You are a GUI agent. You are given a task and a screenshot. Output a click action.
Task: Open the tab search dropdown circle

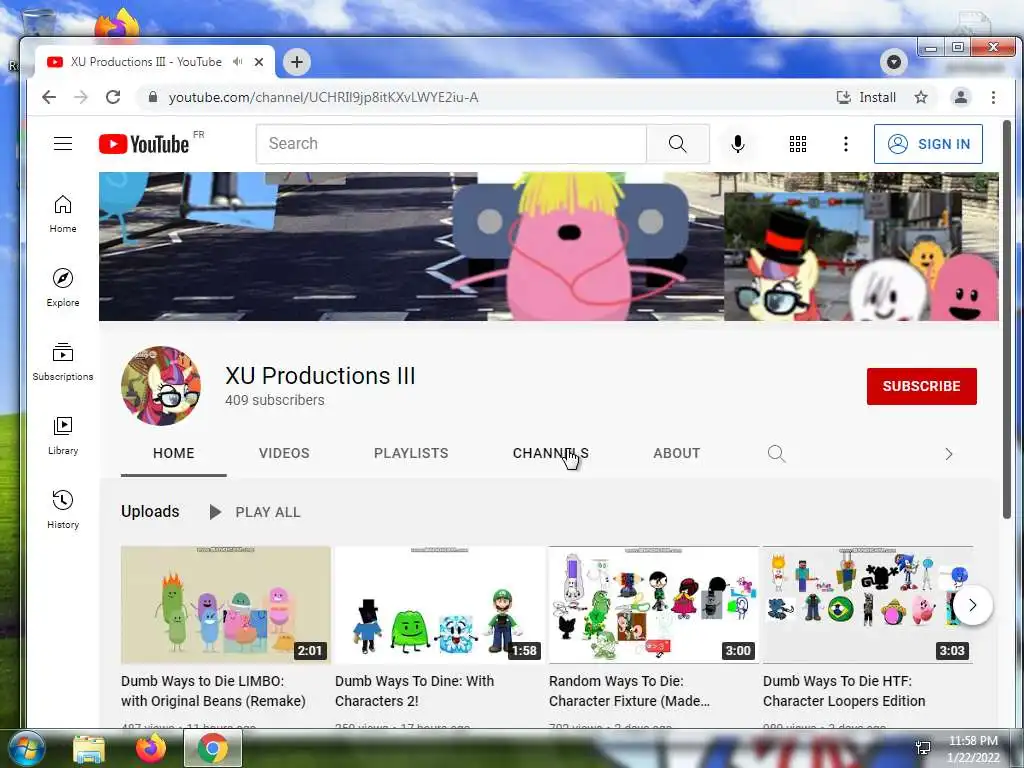[x=894, y=62]
